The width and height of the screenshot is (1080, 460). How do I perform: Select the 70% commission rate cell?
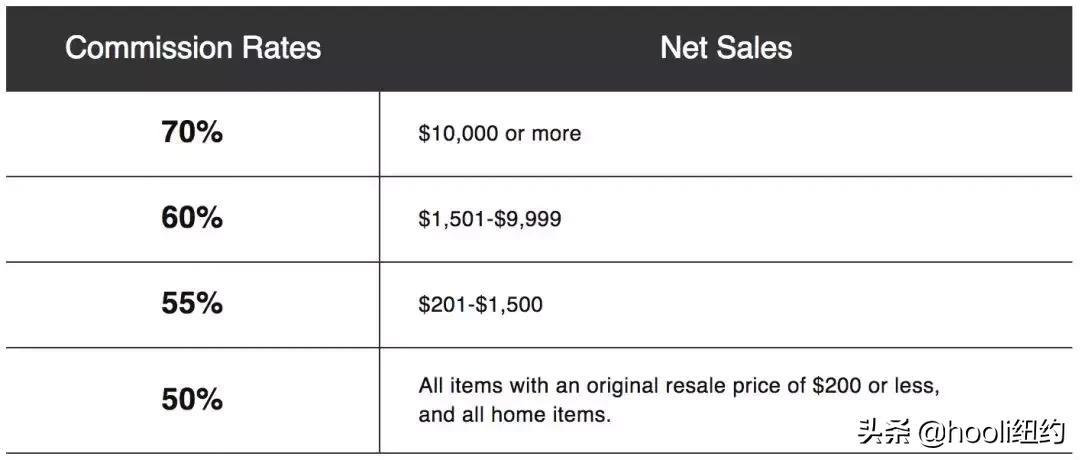192,133
